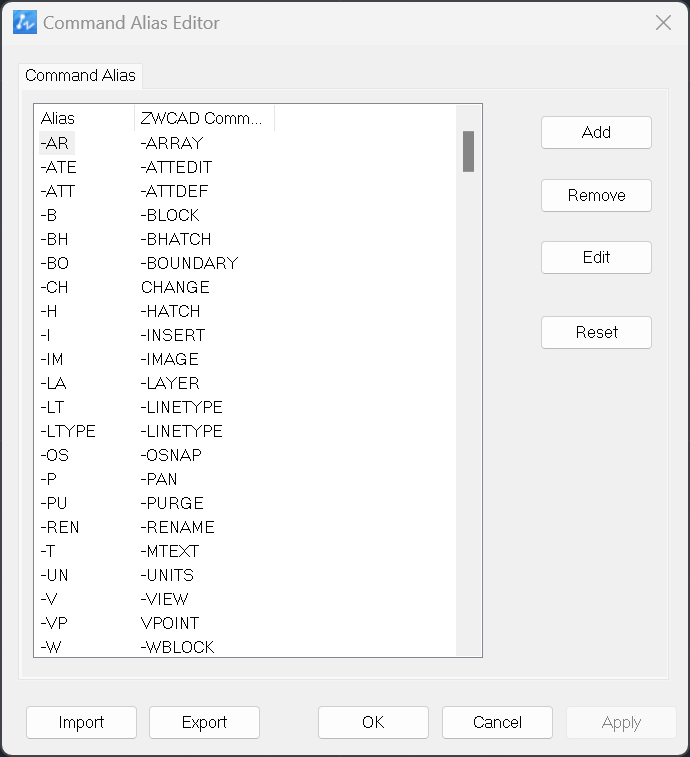Image resolution: width=690 pixels, height=757 pixels.
Task: Choose the -PU alias for -PURGE
Action: (54, 503)
